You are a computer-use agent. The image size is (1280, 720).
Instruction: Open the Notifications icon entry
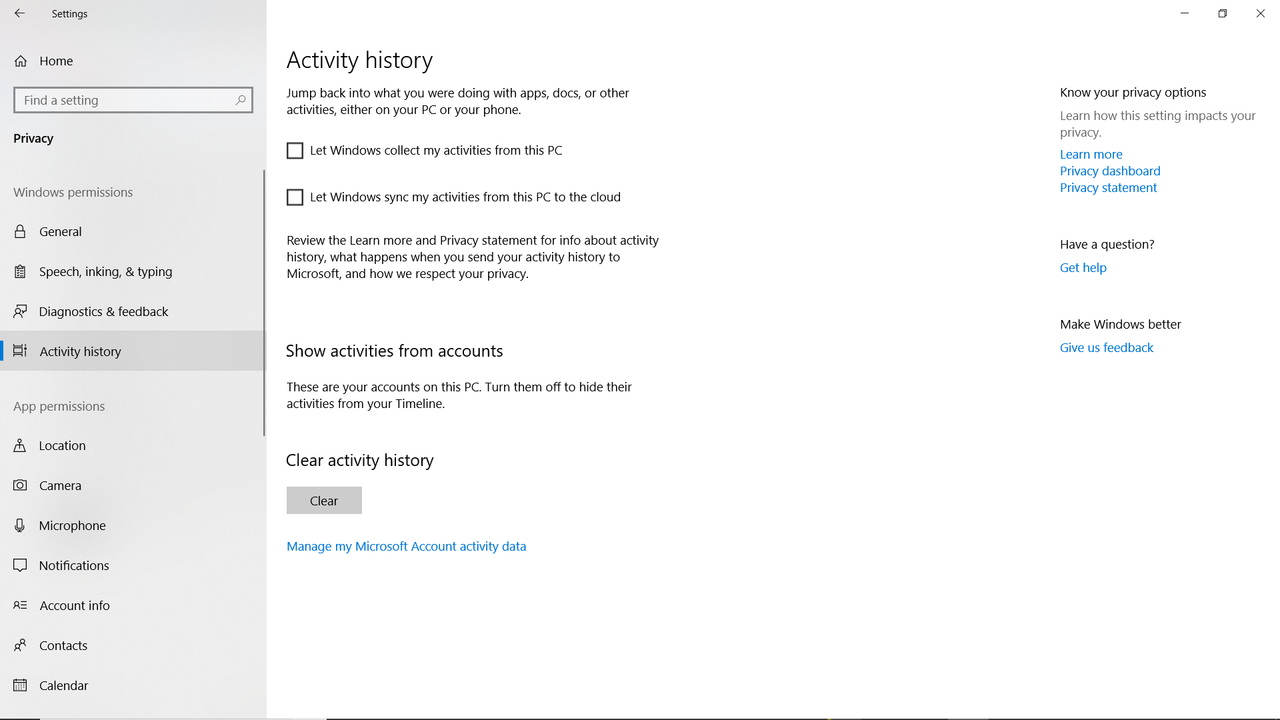[20, 565]
